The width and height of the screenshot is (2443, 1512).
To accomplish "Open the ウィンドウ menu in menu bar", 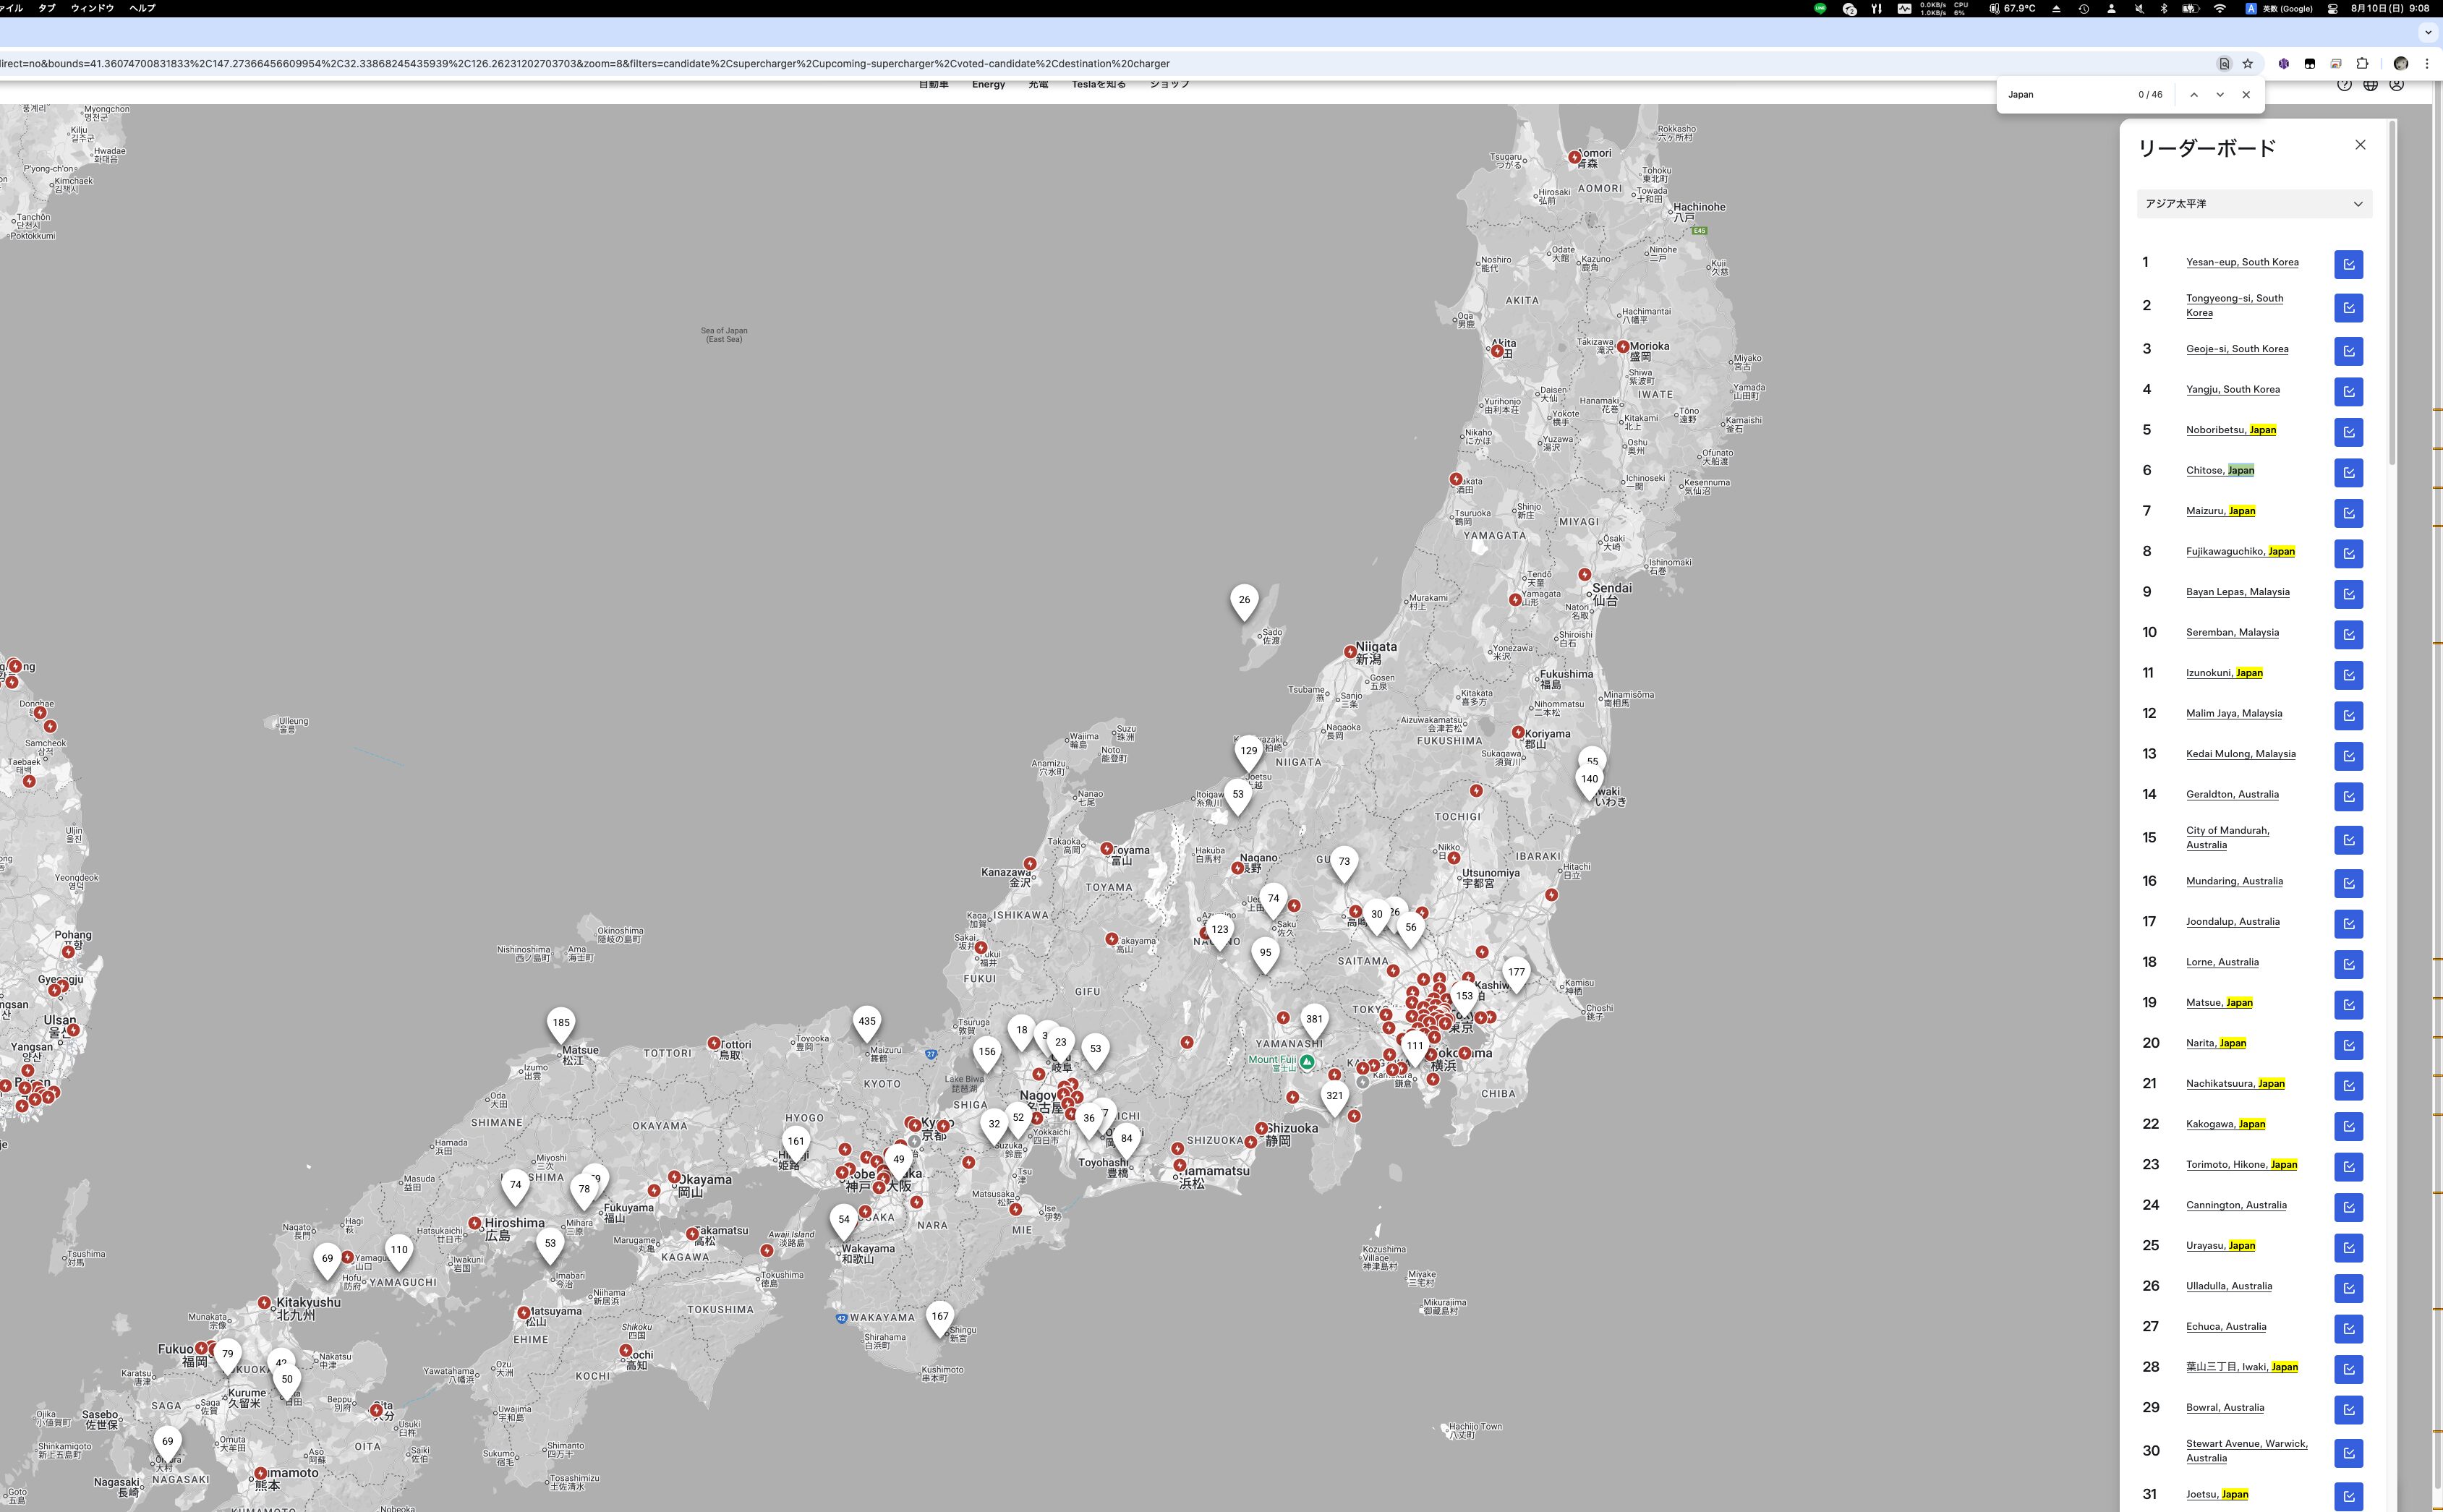I will (92, 8).
